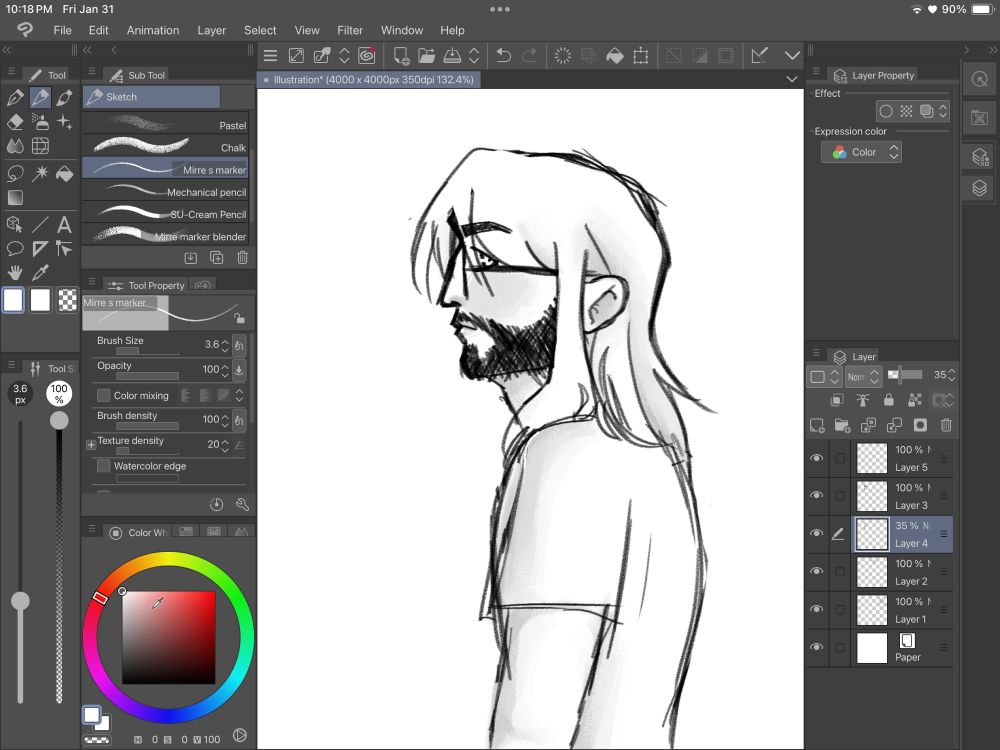Expand the canvas tab chevron menu
Screen dimensions: 1000x750
point(792,79)
